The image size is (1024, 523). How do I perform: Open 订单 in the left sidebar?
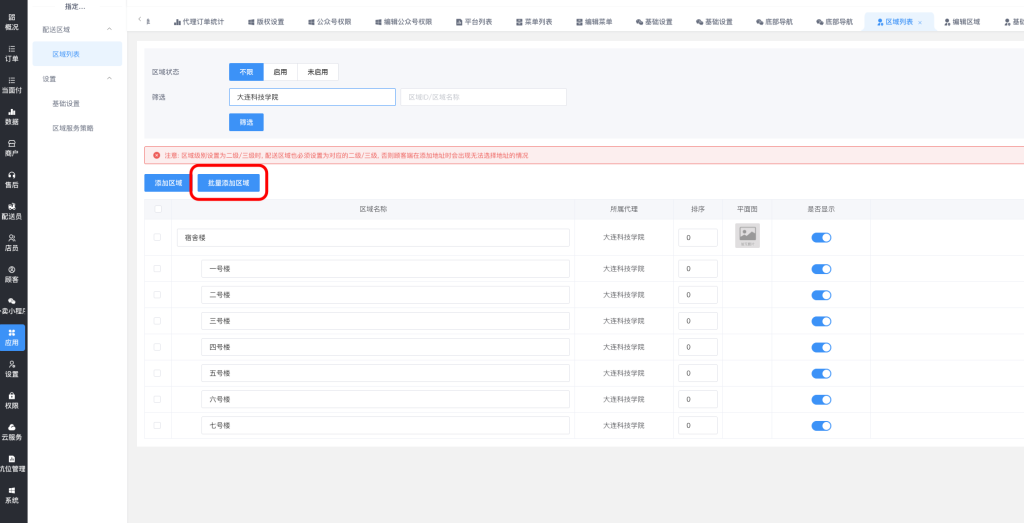(12, 54)
